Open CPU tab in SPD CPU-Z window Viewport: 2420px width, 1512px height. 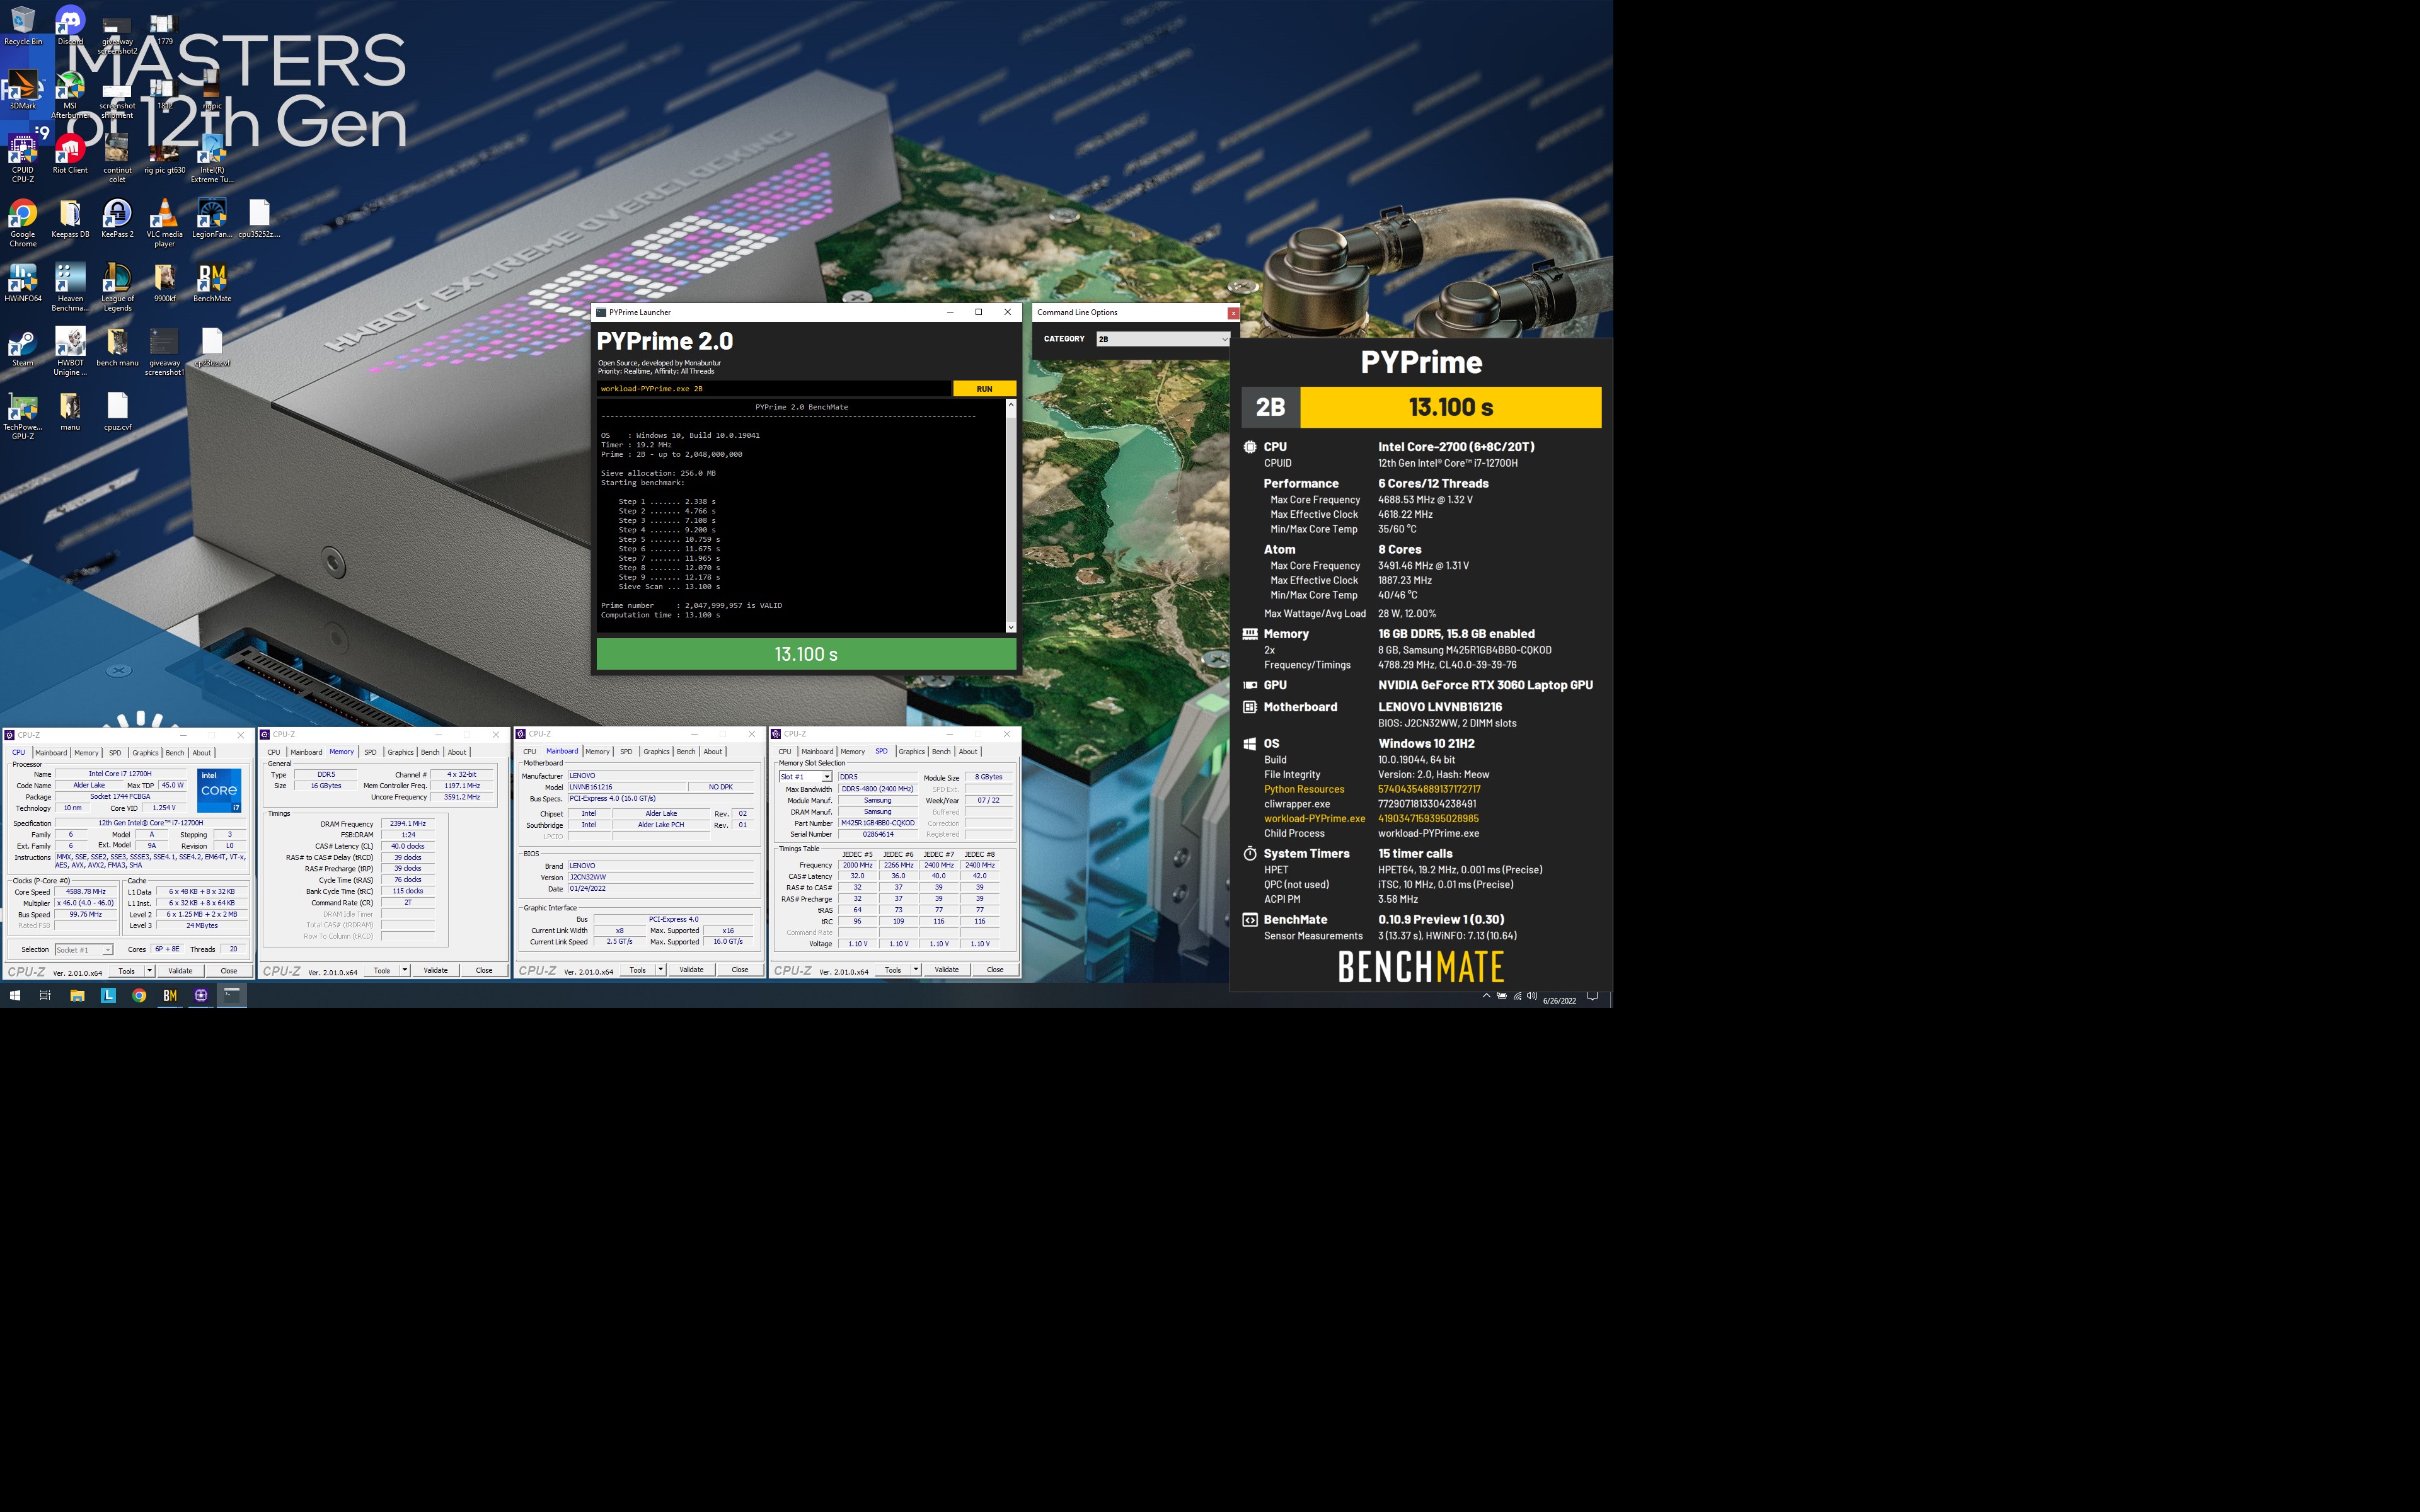pos(785,751)
